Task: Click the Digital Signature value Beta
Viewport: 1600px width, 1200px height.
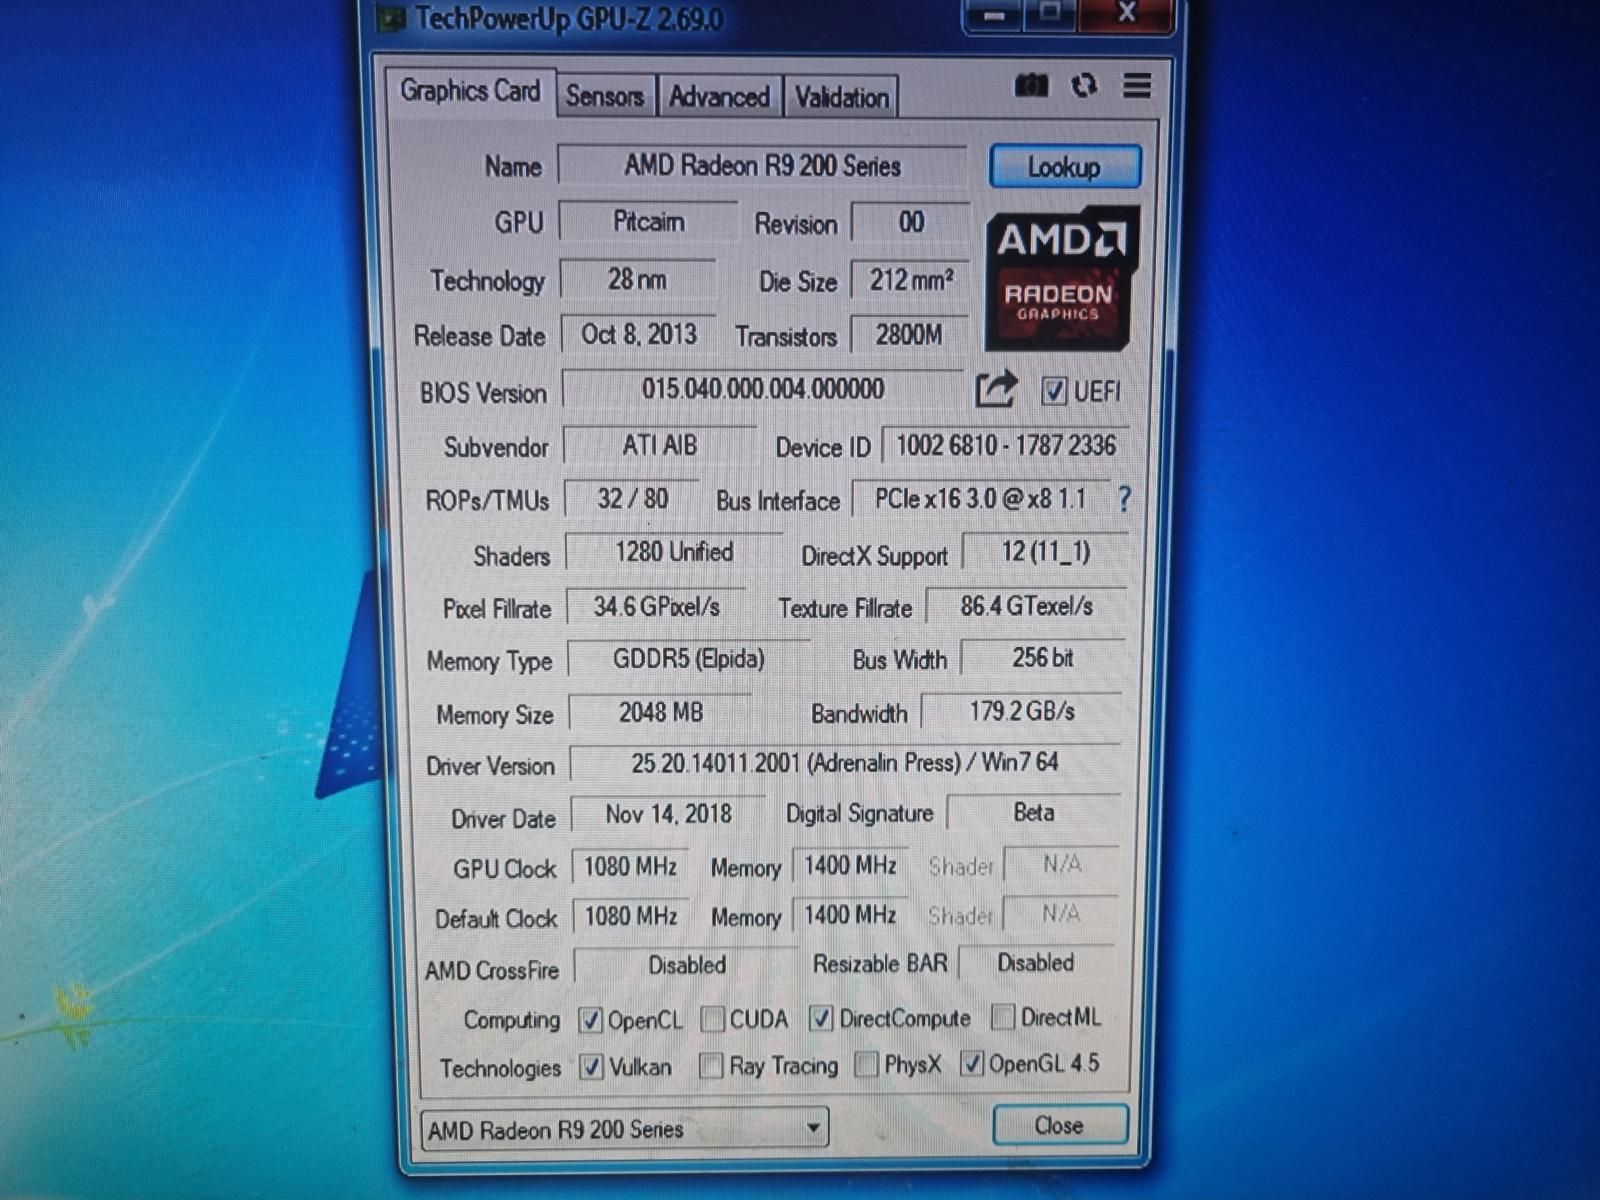Action: tap(1034, 813)
